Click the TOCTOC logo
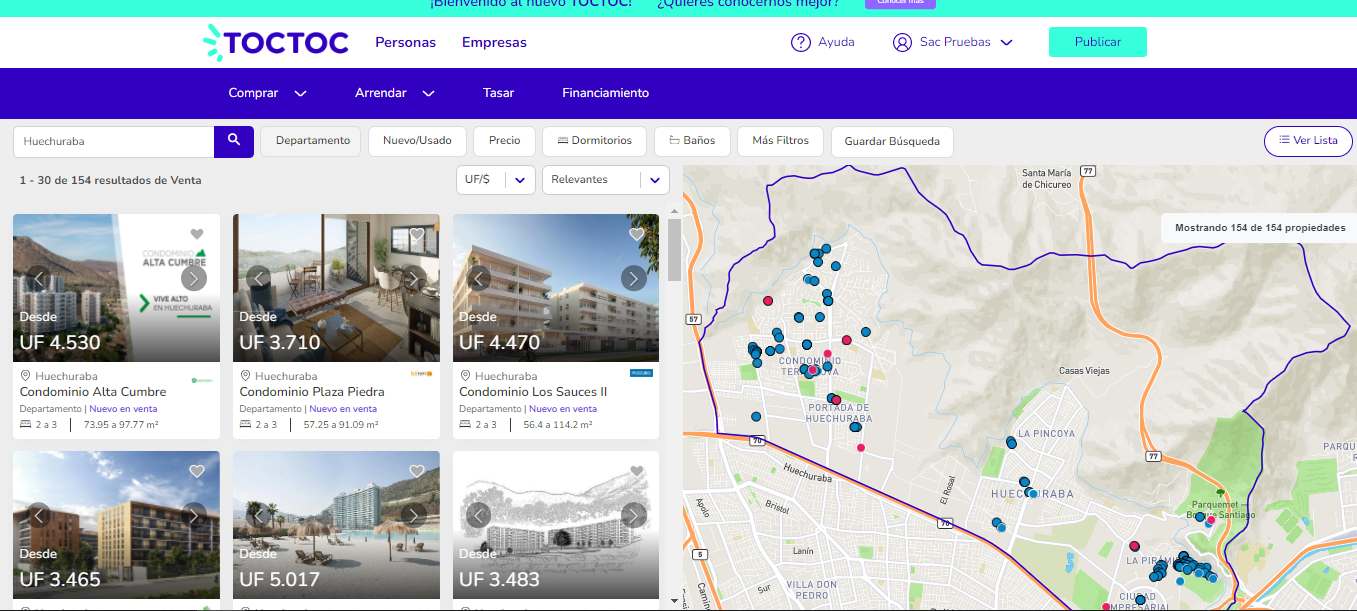Screen dimensions: 1357x611 (276, 43)
